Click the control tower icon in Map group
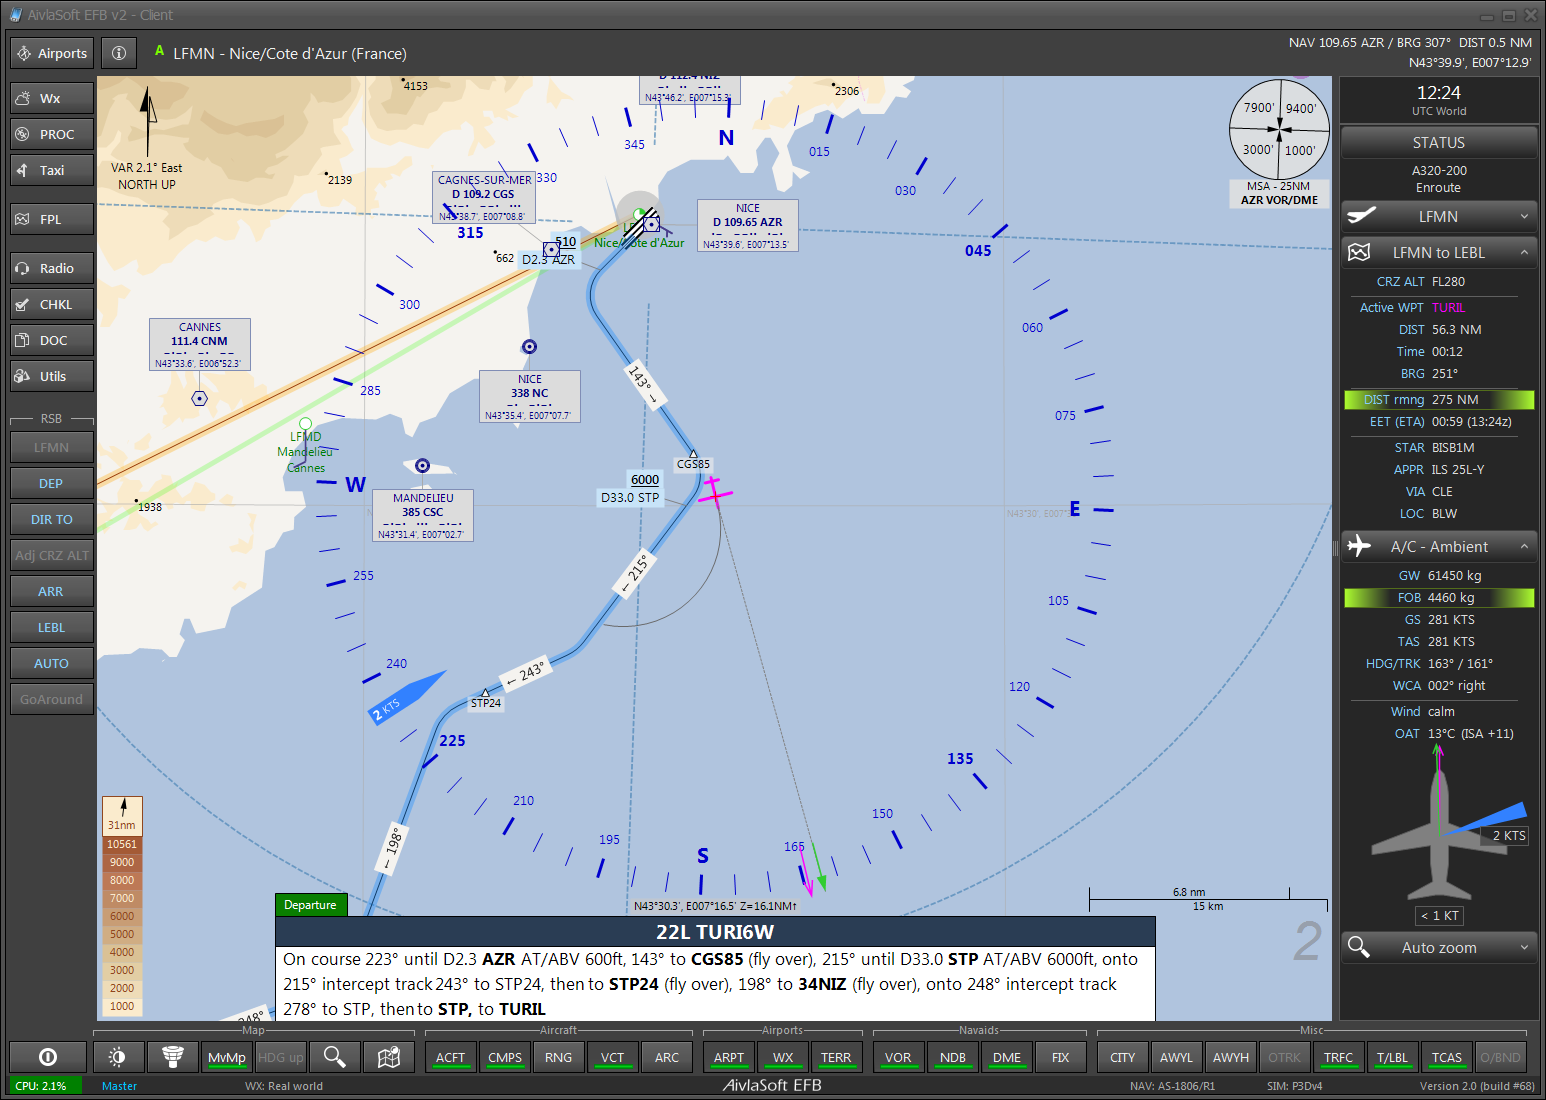The width and height of the screenshot is (1546, 1100). point(173,1057)
